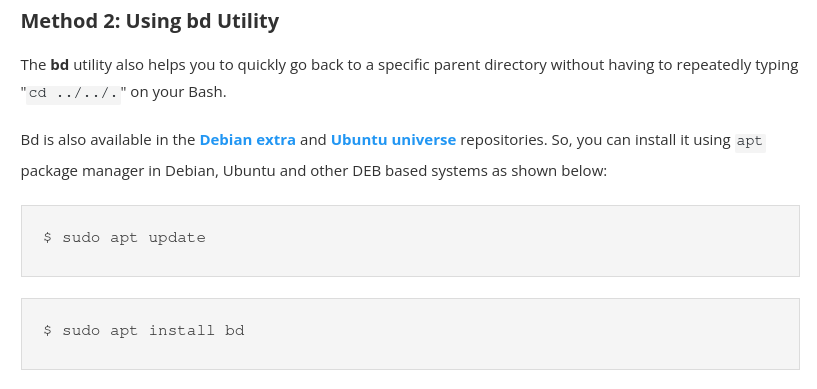The image size is (817, 389).
Task: Open the Ubuntu universe link
Action: pyautogui.click(x=393, y=140)
